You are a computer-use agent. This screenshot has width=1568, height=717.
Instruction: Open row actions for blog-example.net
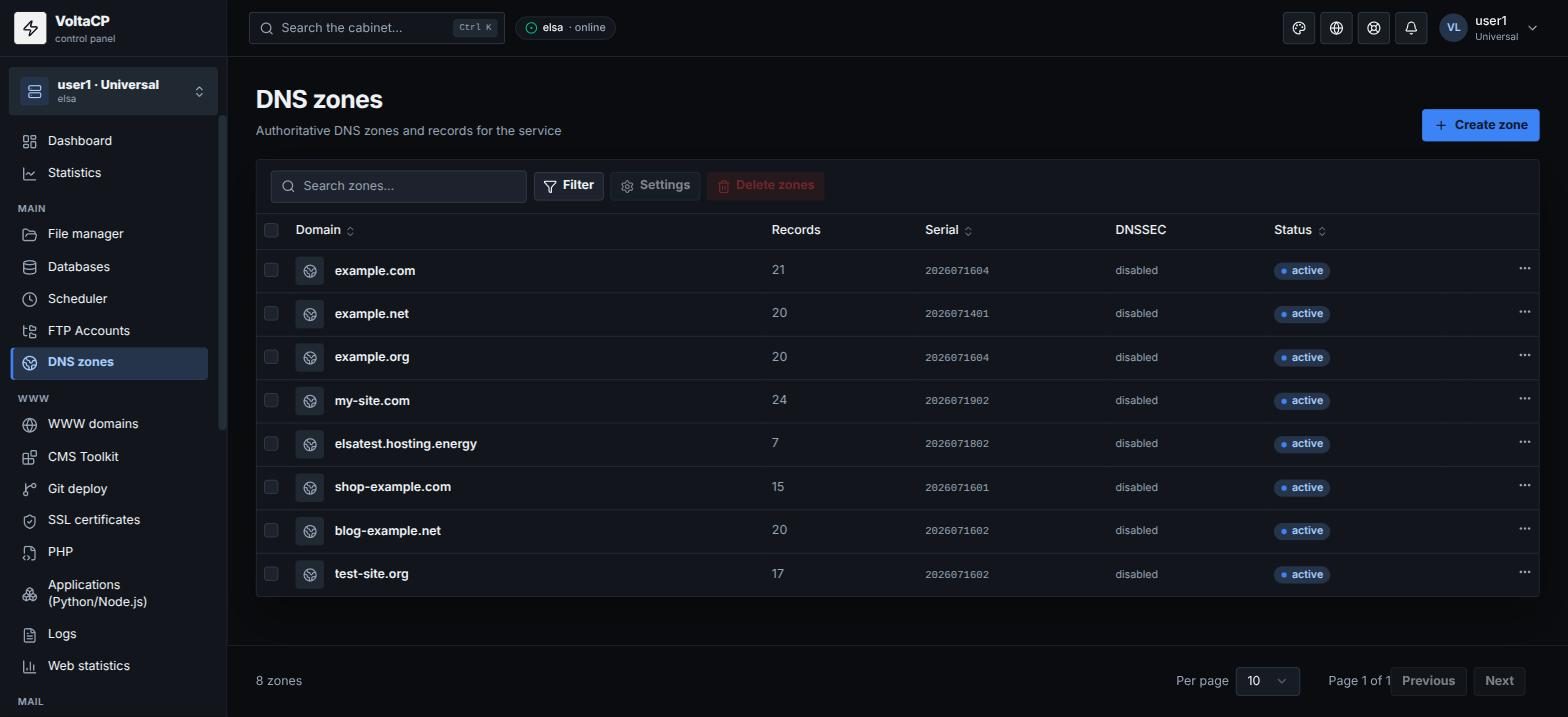[x=1524, y=529]
